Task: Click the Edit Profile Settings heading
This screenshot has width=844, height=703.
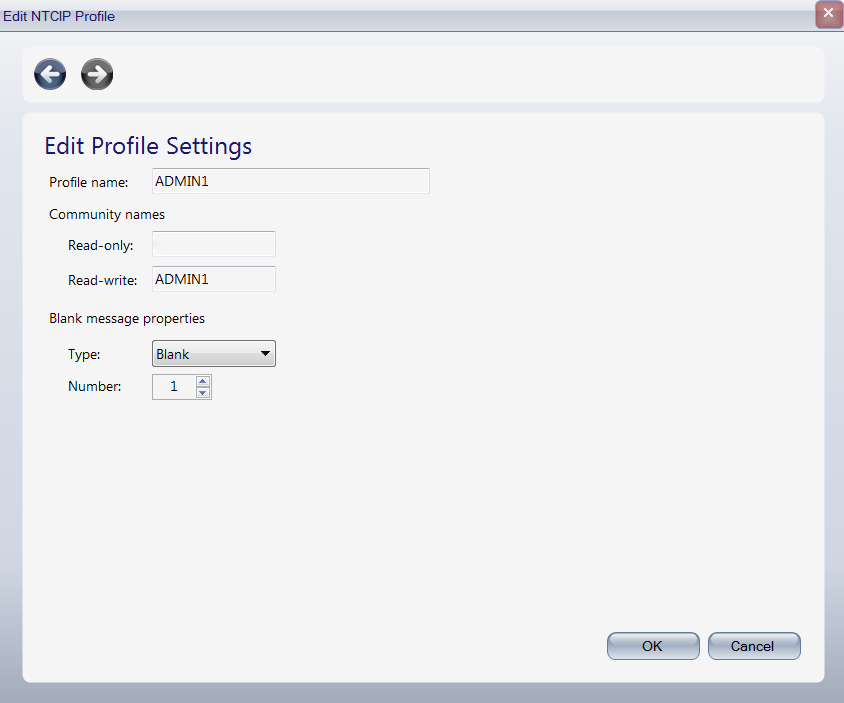Action: tap(147, 146)
